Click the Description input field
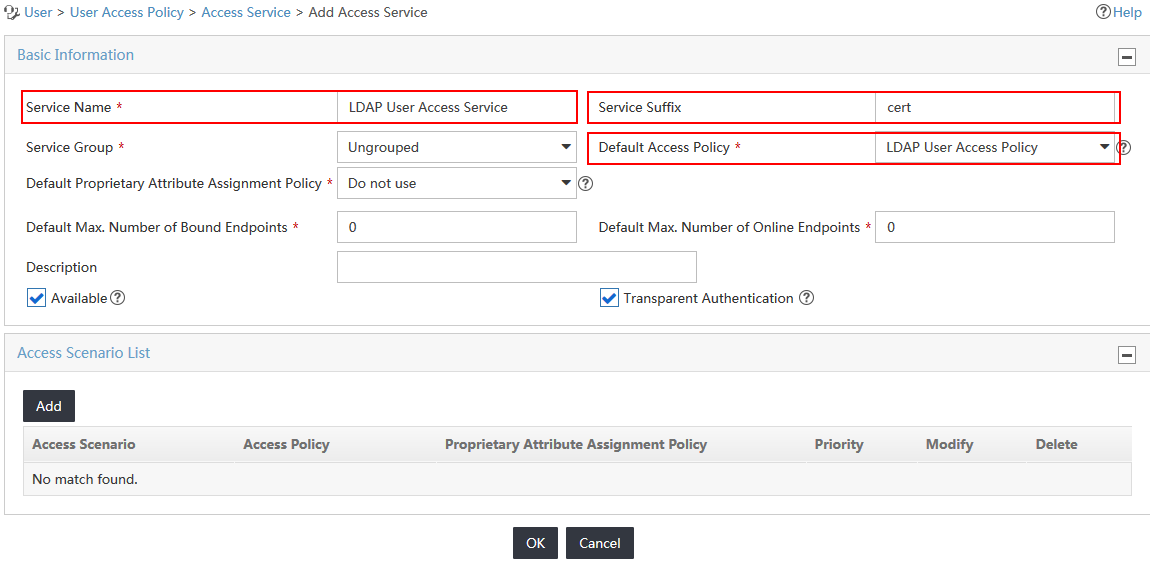 tap(517, 267)
